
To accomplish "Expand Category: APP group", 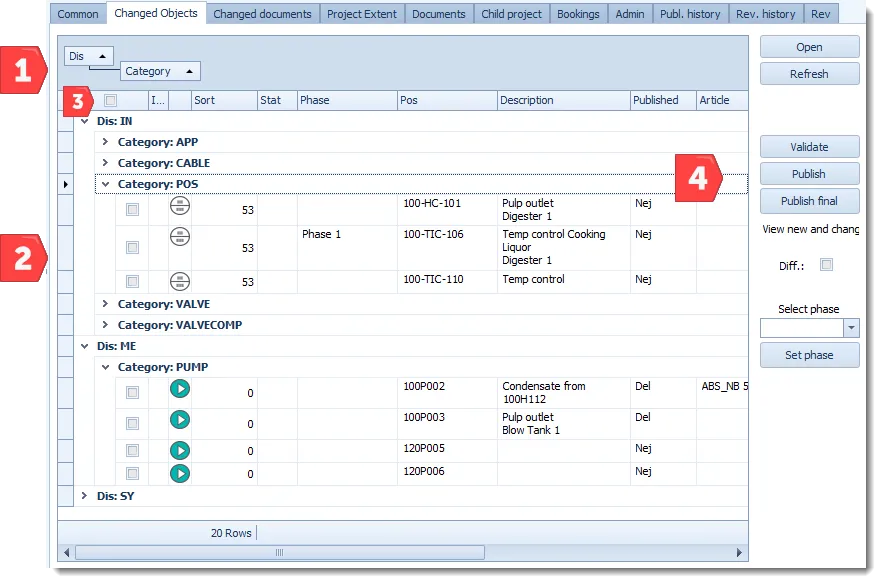I will [x=105, y=142].
